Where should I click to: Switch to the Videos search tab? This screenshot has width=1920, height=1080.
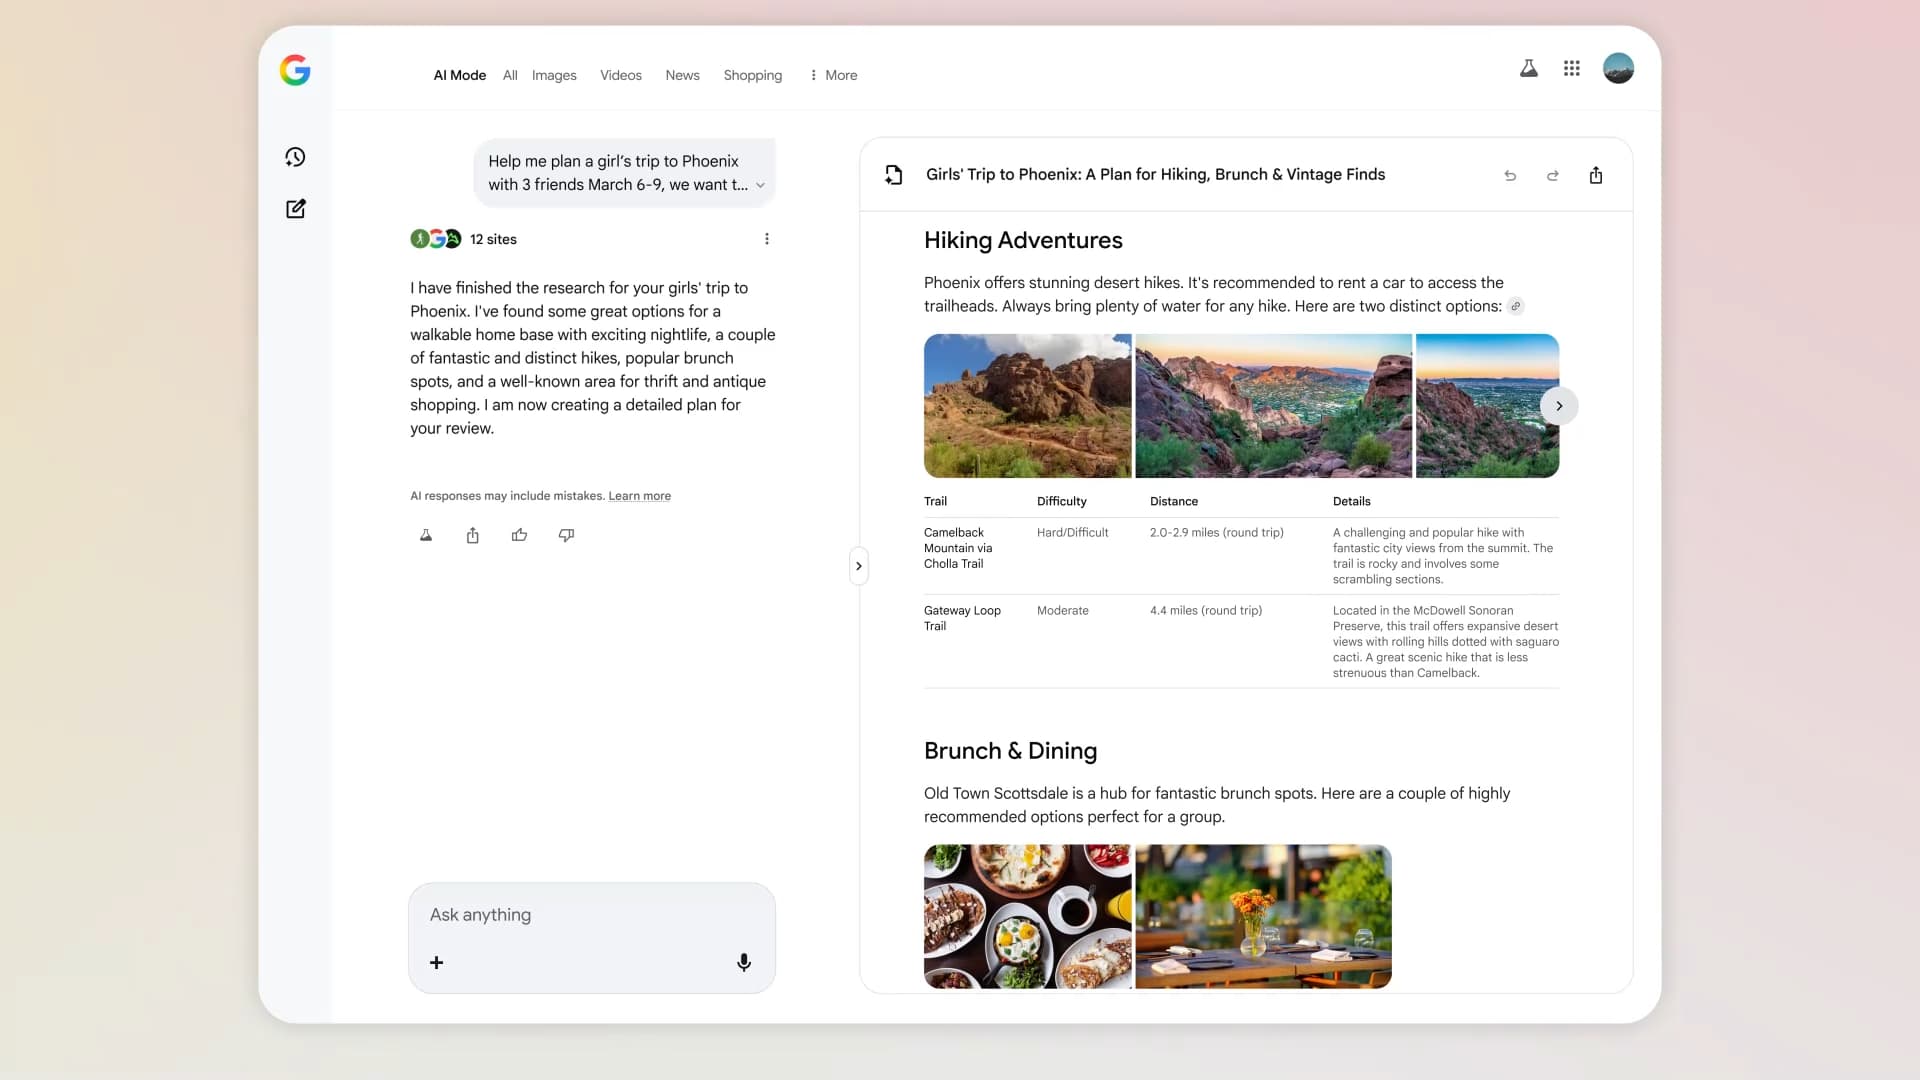tap(620, 75)
